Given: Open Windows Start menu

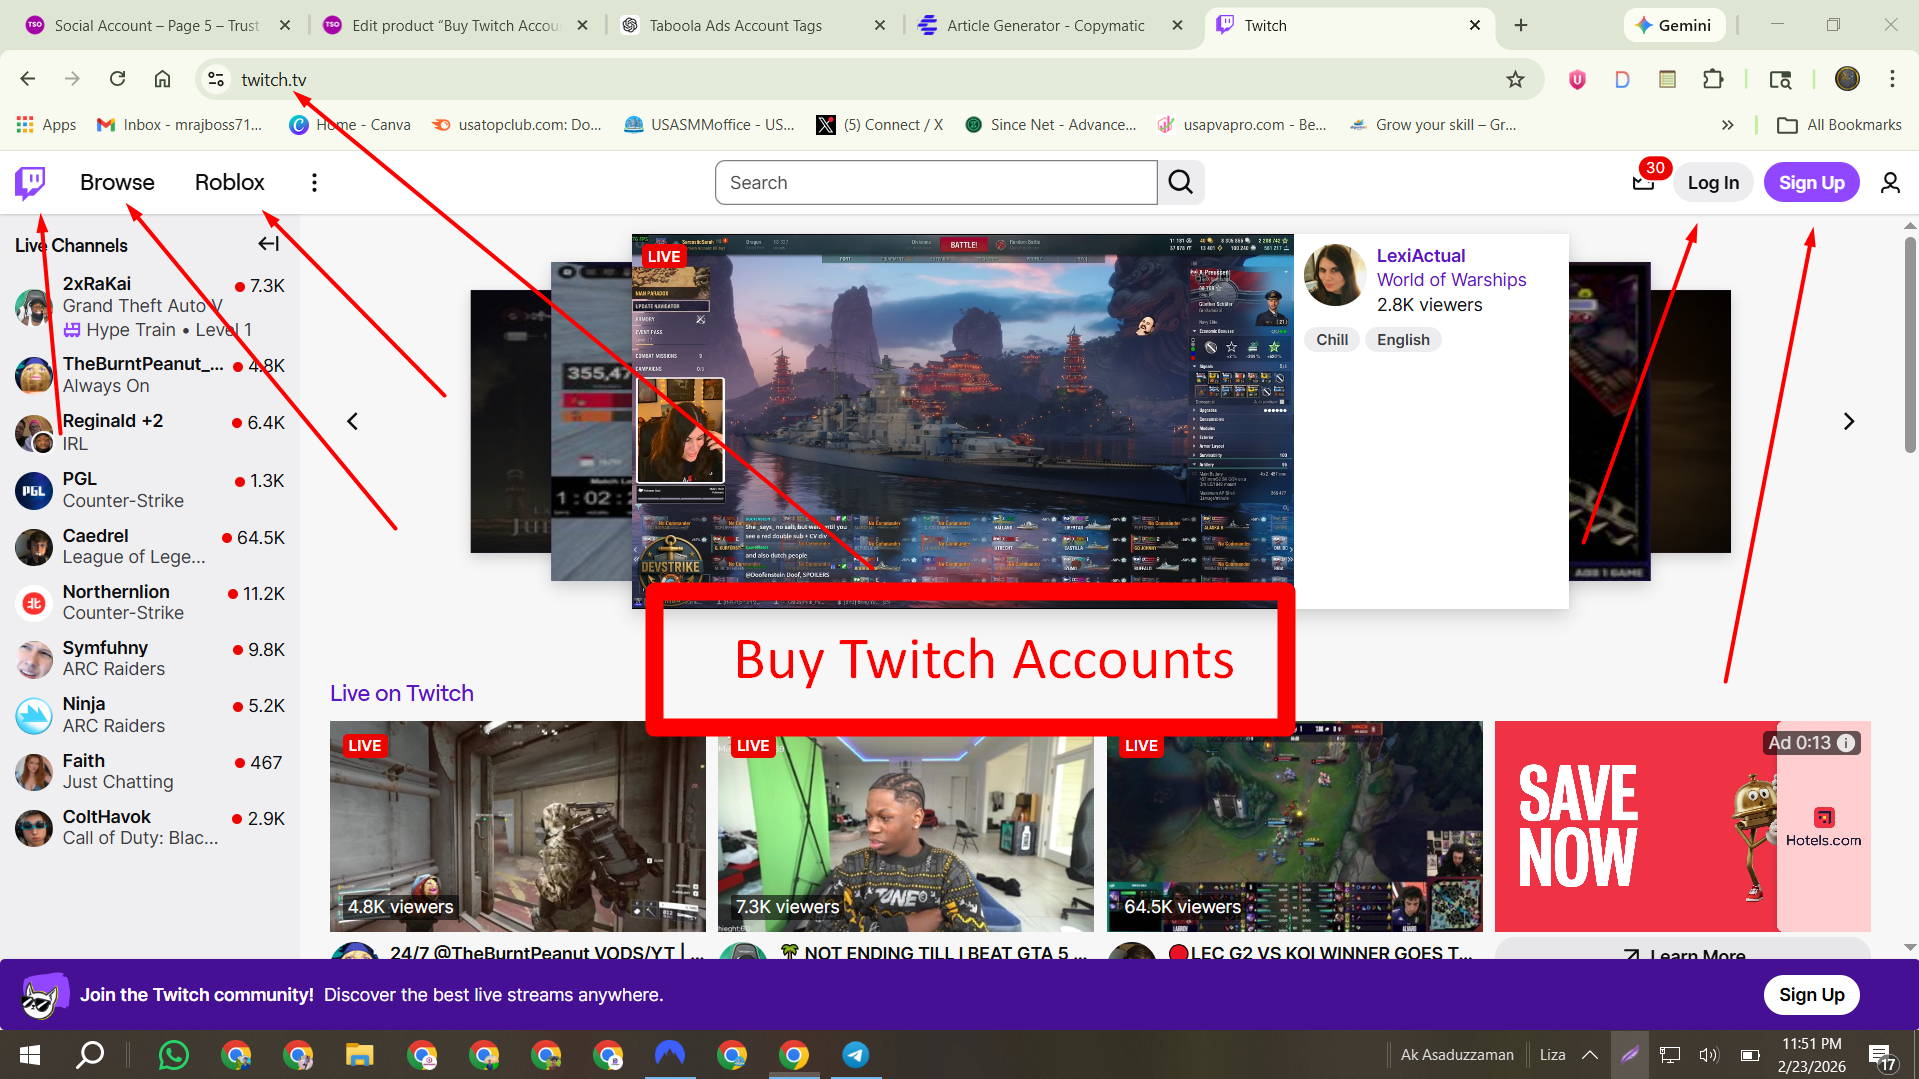Looking at the screenshot, I should (29, 1055).
